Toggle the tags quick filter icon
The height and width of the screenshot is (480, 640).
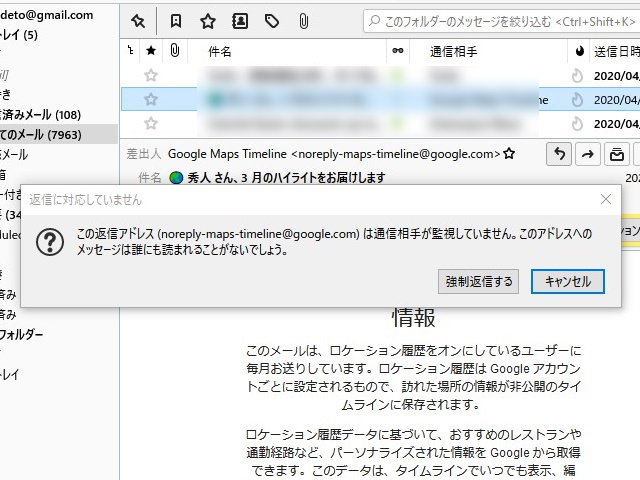(272, 21)
